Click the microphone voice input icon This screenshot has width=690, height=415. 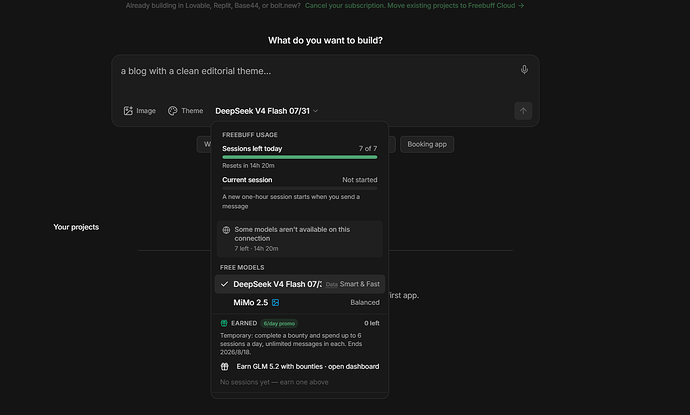coord(524,70)
